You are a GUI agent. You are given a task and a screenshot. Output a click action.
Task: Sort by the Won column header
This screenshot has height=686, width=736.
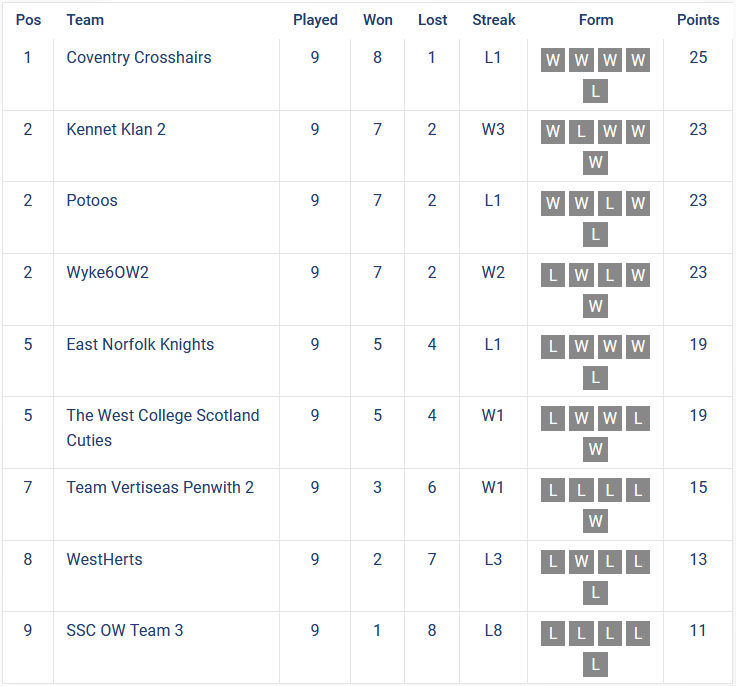[378, 19]
